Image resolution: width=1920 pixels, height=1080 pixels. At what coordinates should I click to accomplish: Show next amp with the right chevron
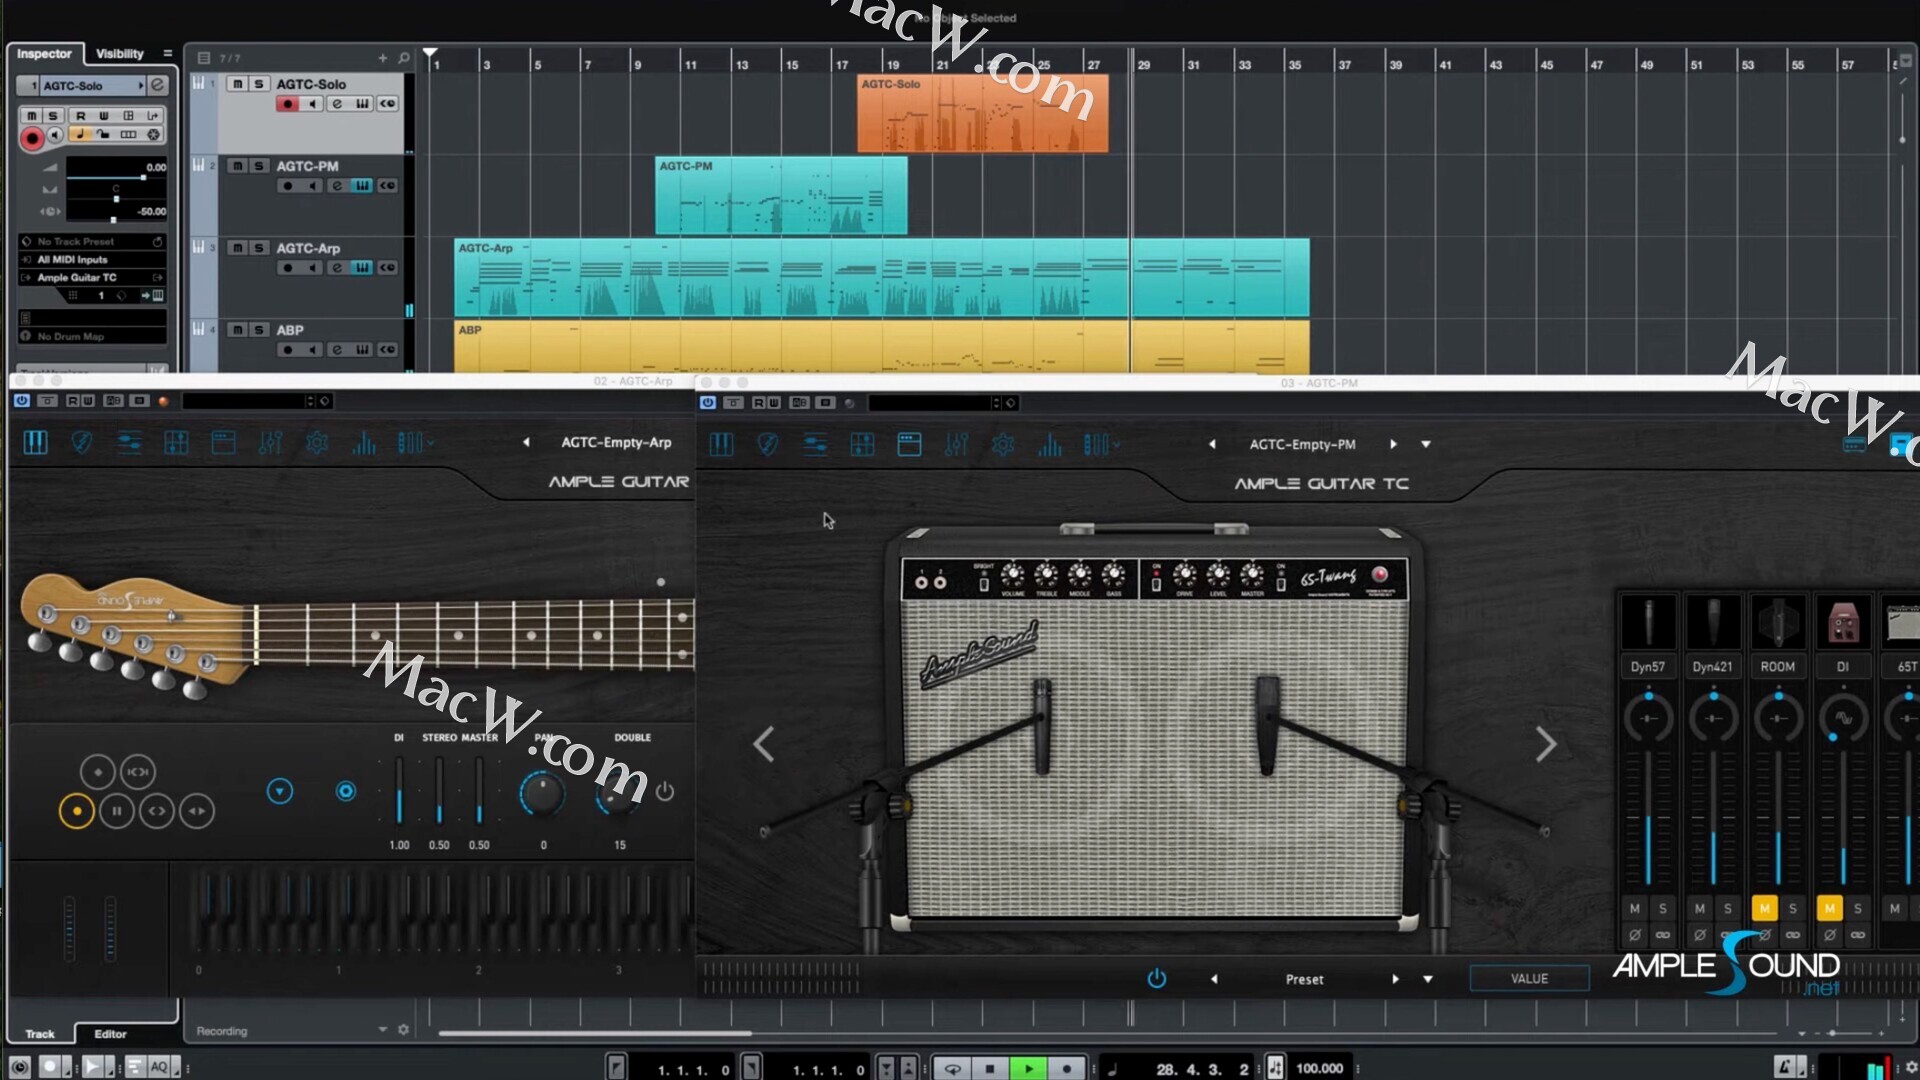point(1545,744)
